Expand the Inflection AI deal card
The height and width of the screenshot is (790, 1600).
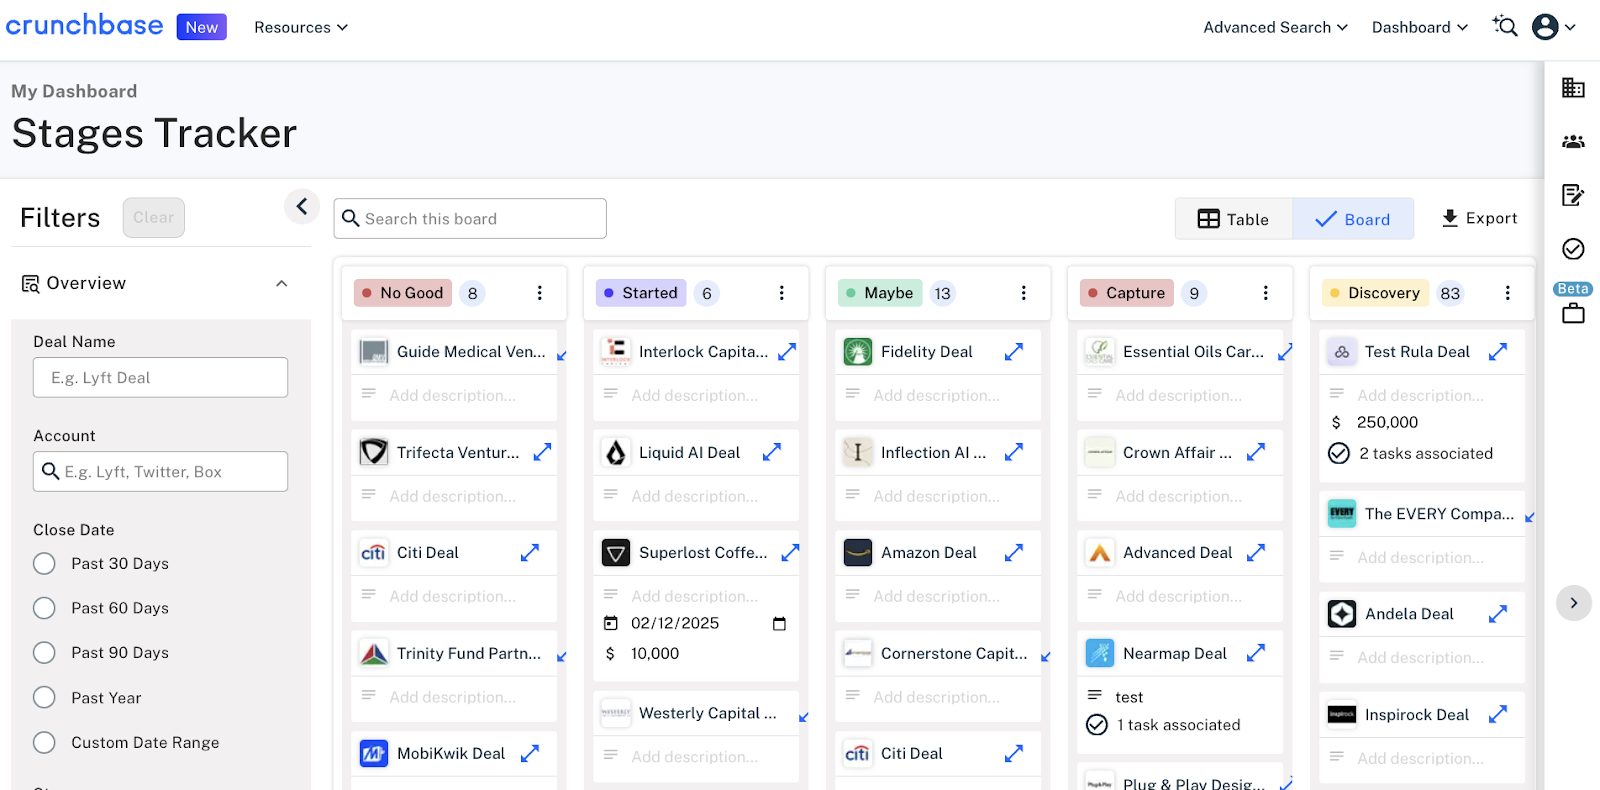pos(1013,453)
